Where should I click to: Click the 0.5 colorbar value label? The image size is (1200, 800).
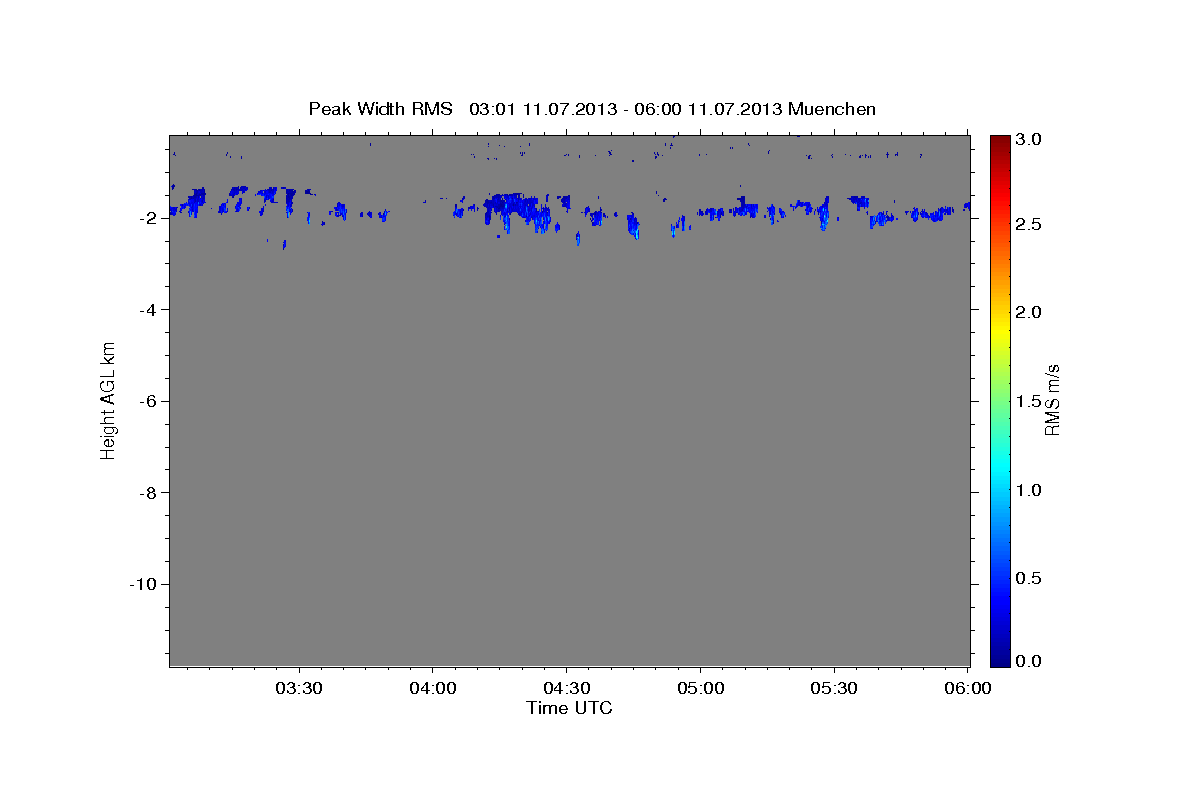pos(1030,578)
